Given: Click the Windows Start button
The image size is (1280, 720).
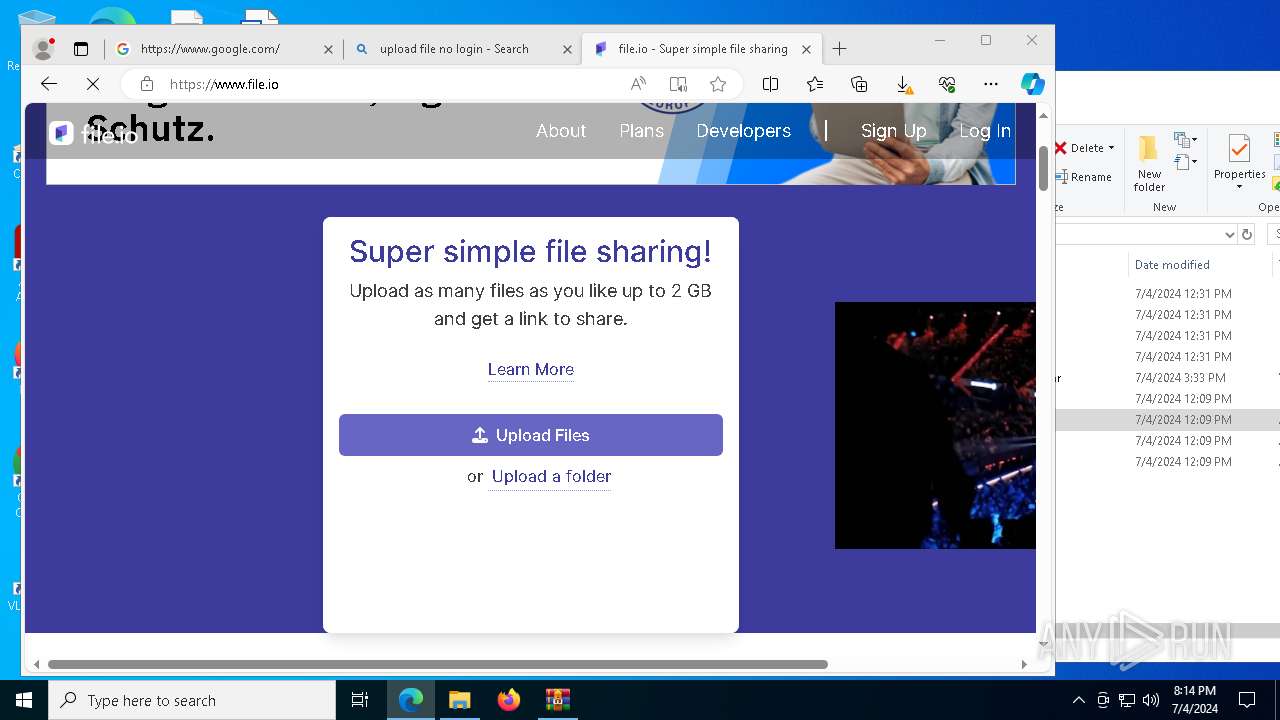Looking at the screenshot, I should pos(24,700).
